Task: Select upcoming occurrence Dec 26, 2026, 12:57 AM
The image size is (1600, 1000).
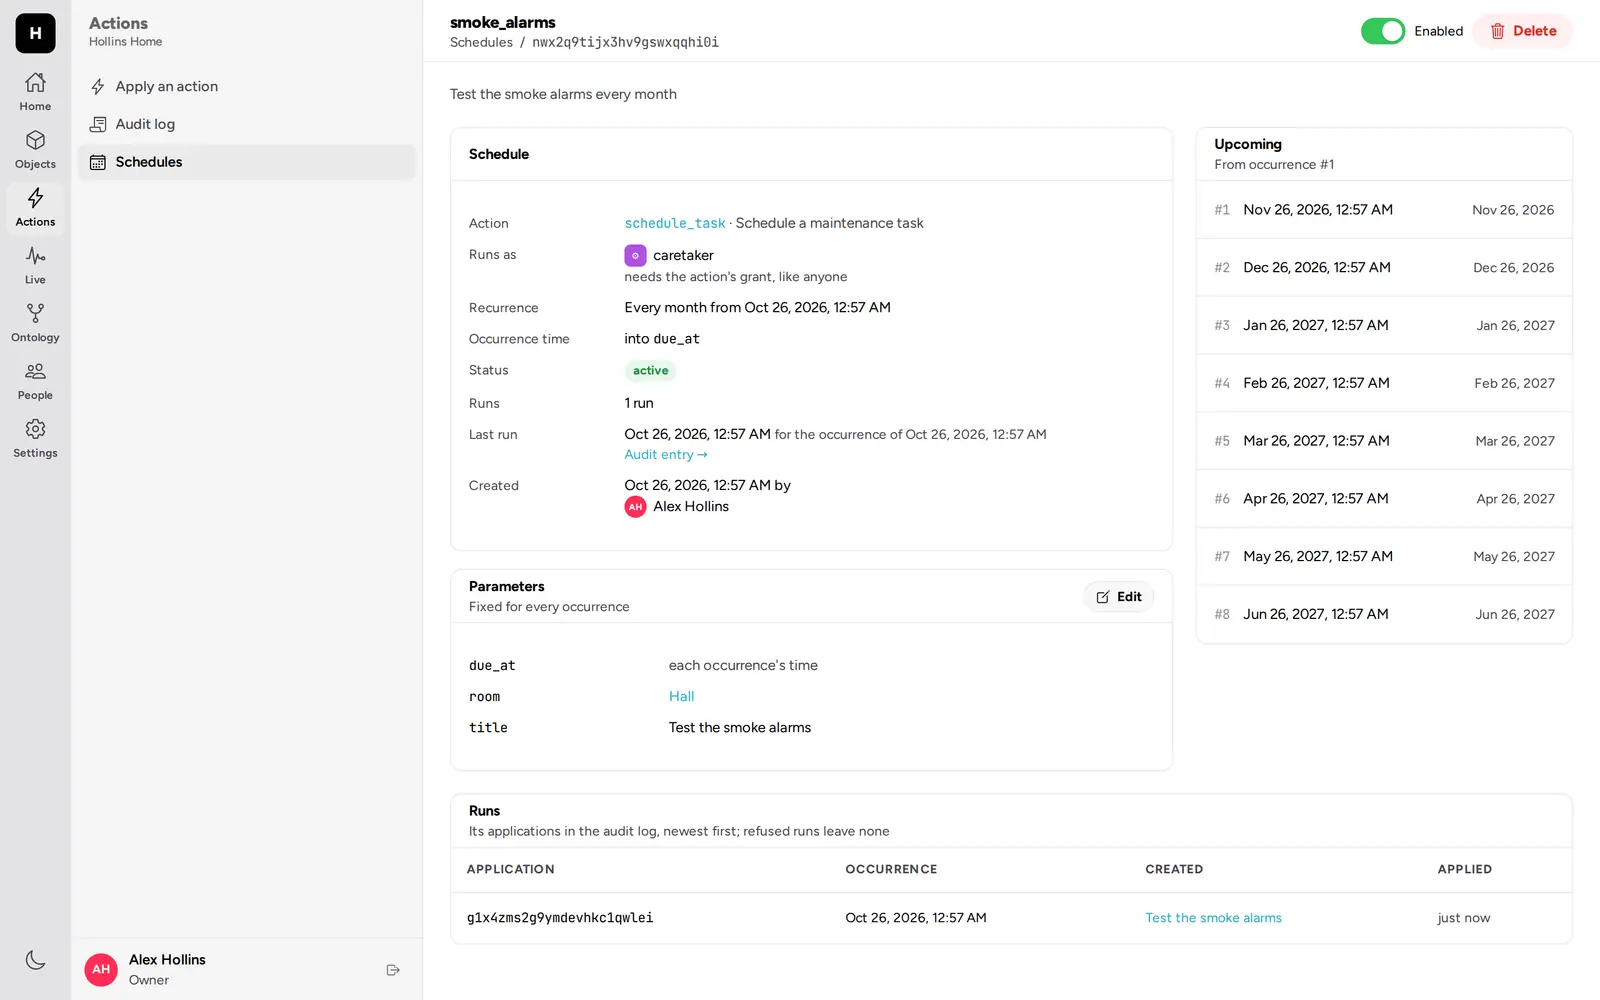Action: pos(1384,268)
